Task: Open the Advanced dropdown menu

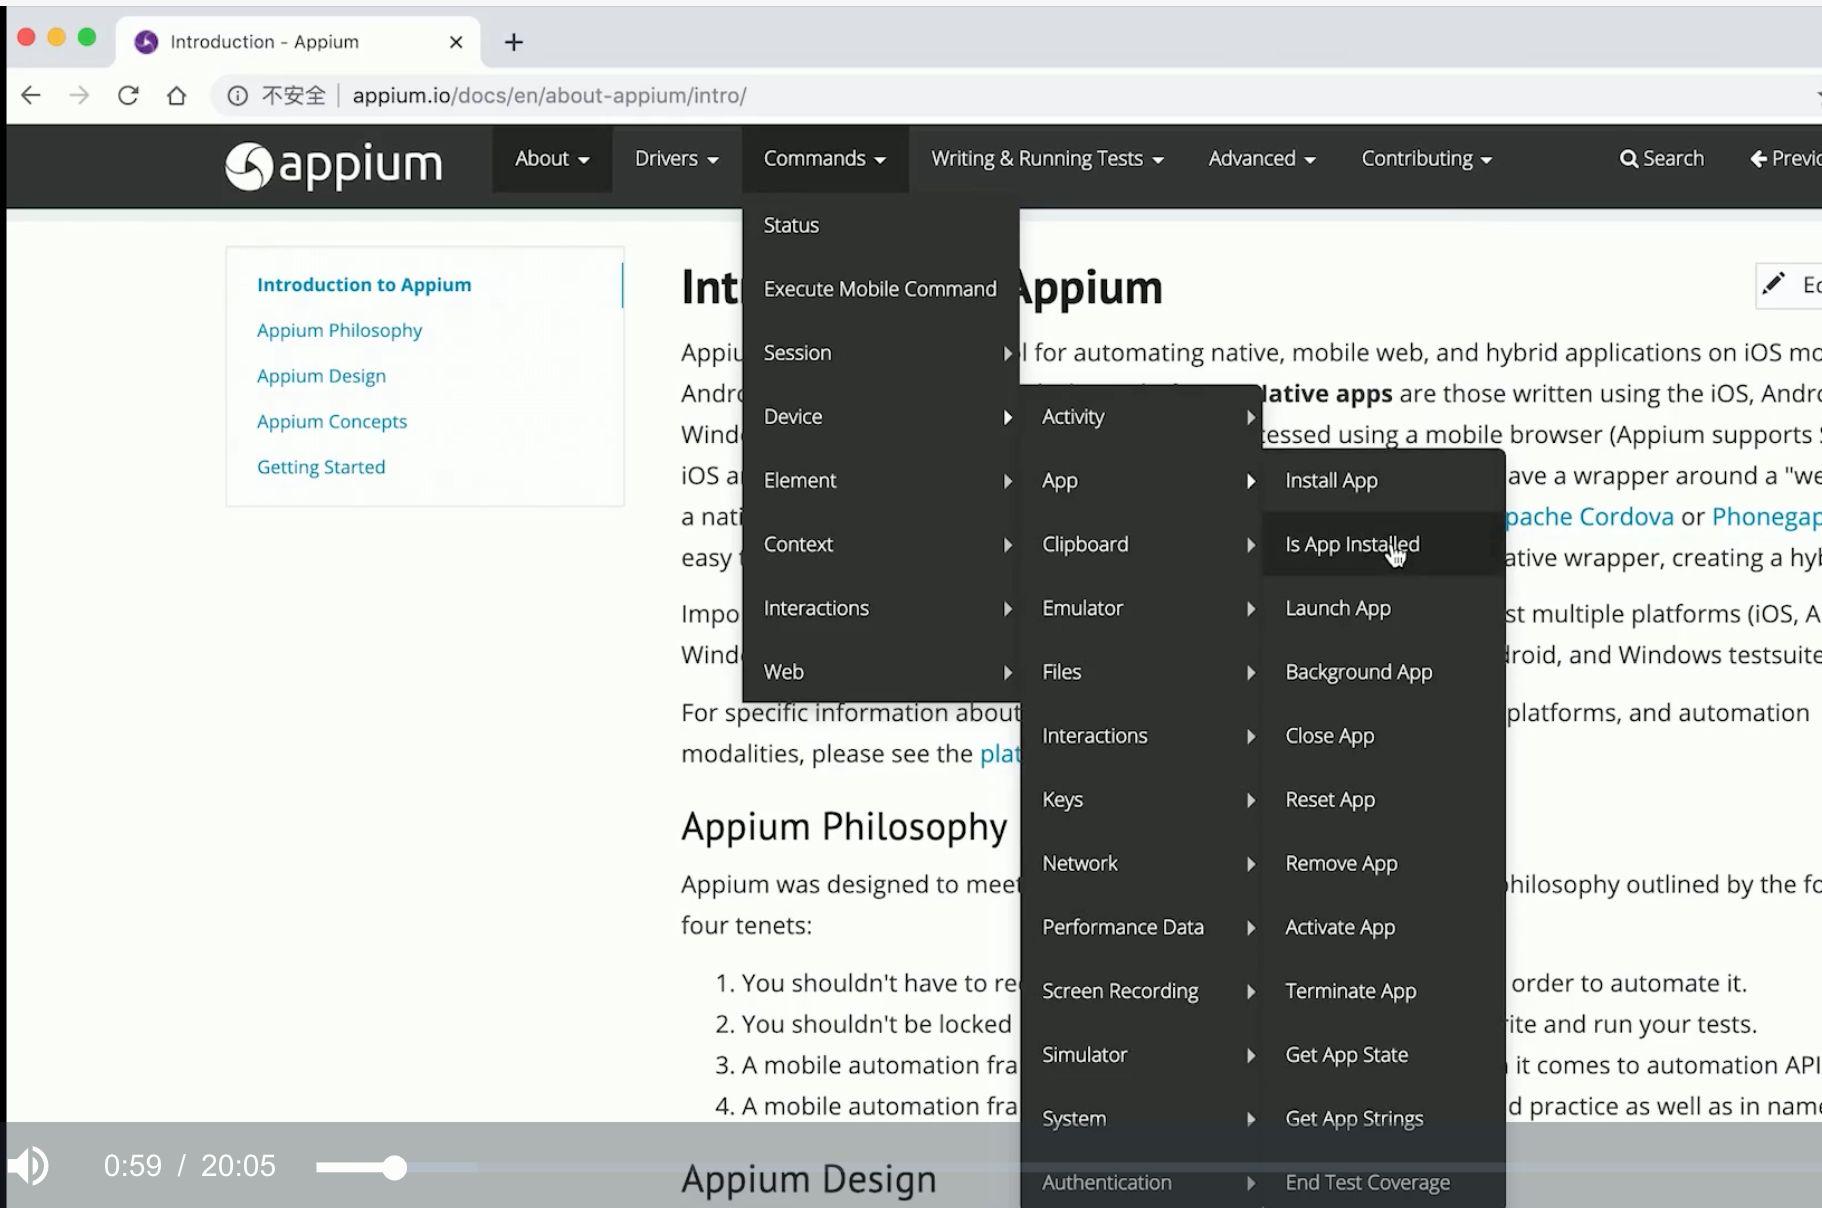Action: [1262, 158]
